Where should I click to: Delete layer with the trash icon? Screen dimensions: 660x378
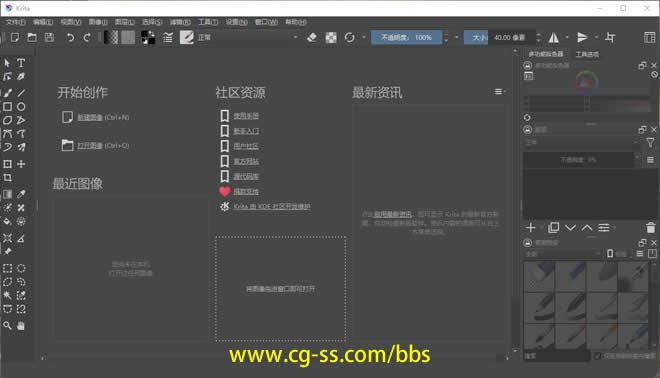click(x=651, y=228)
